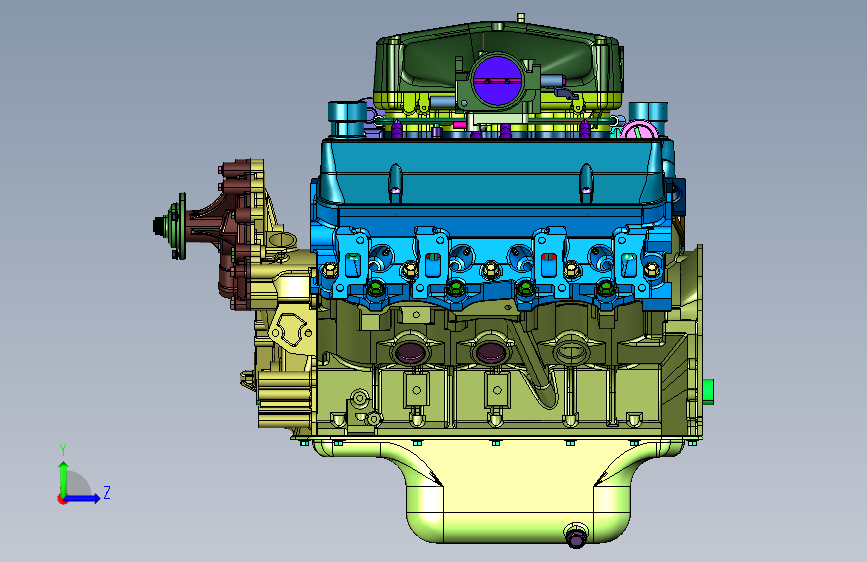Screen dimensions: 867x562
Task: Select the leftmost gold bolt on the cylinder head
Action: click(329, 270)
